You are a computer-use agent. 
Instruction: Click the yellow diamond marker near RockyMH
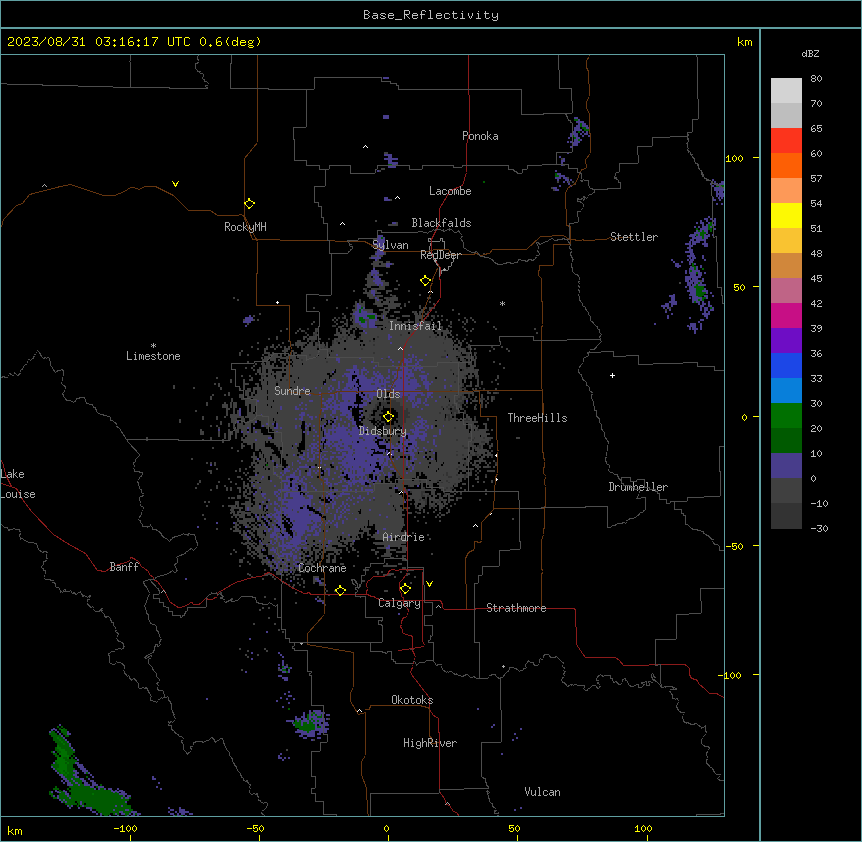[x=249, y=203]
